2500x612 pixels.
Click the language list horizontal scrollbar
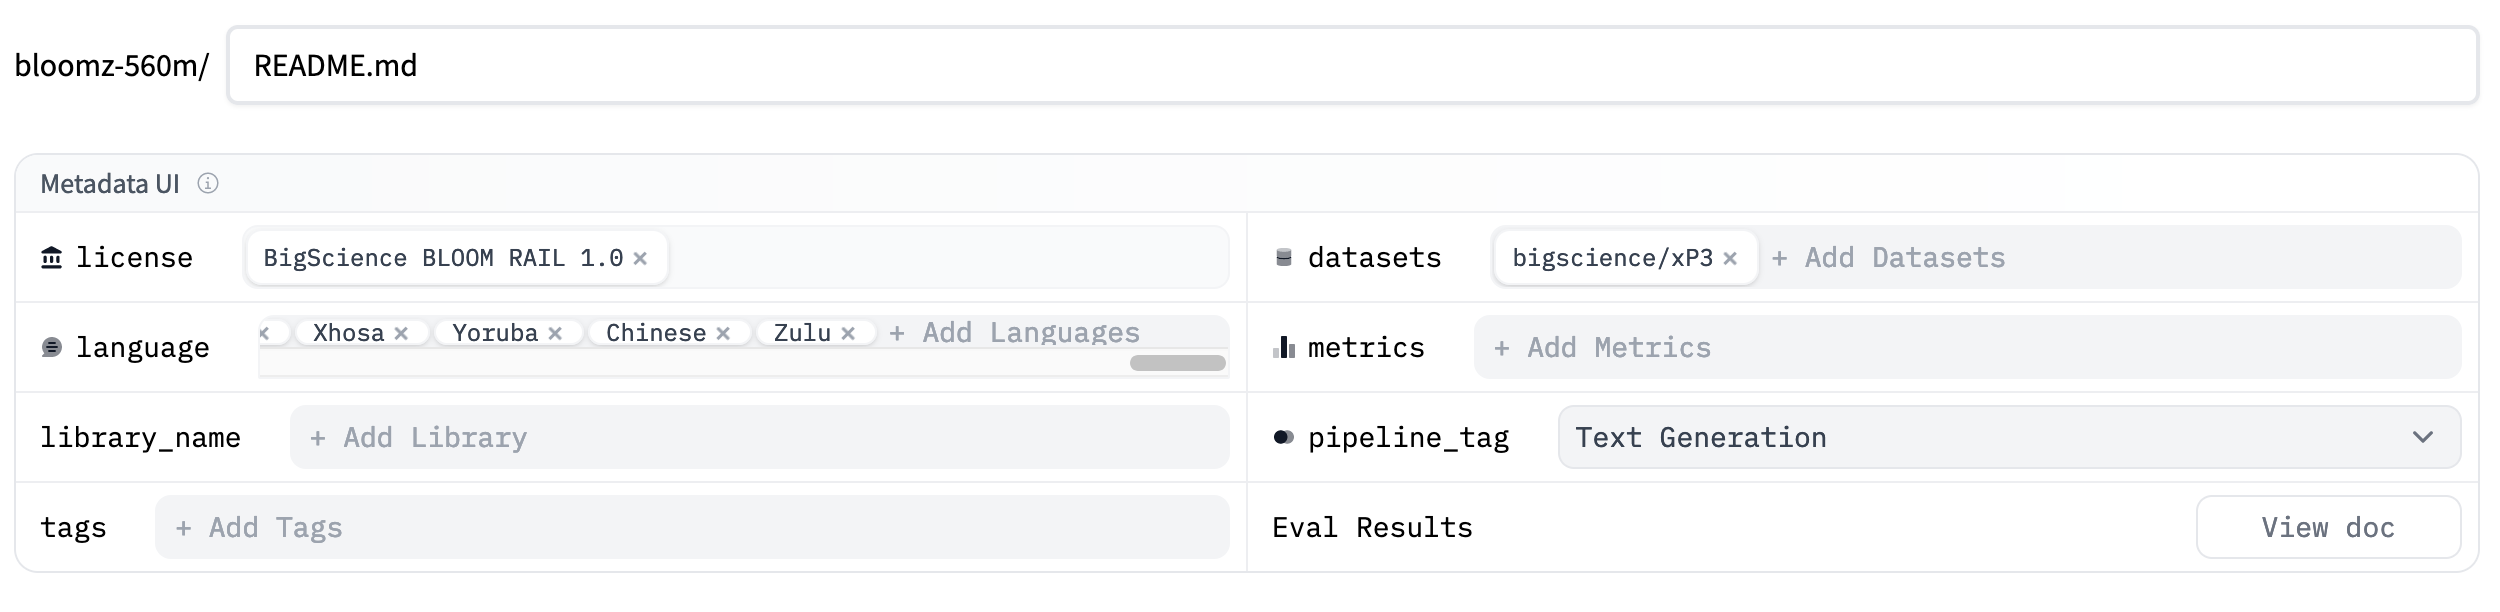coord(1177,363)
